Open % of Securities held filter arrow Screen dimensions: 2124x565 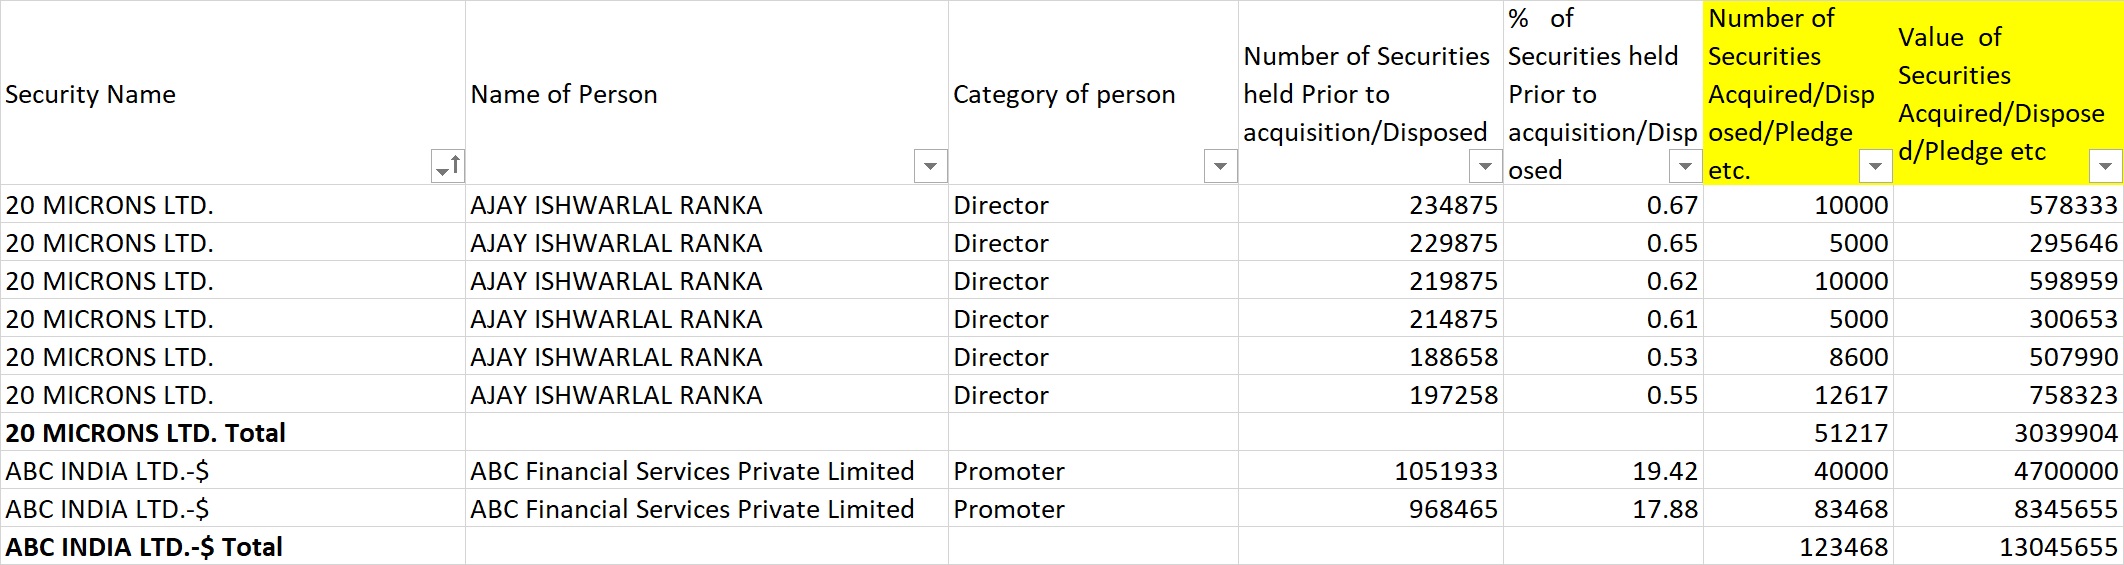click(1685, 166)
